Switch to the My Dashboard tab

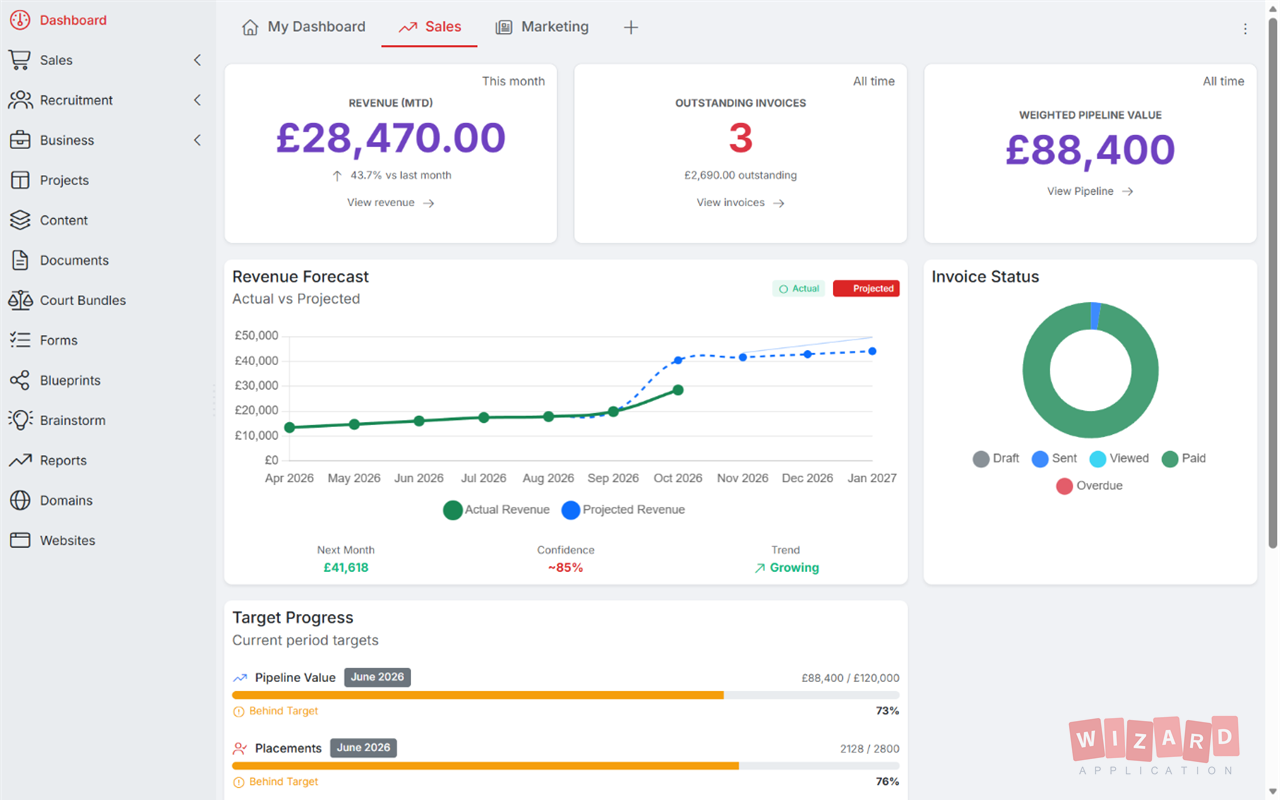pos(304,27)
